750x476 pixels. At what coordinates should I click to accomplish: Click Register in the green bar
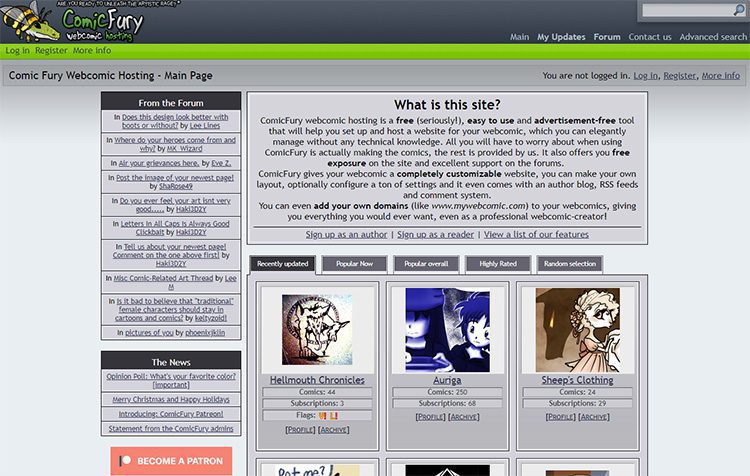pos(51,50)
